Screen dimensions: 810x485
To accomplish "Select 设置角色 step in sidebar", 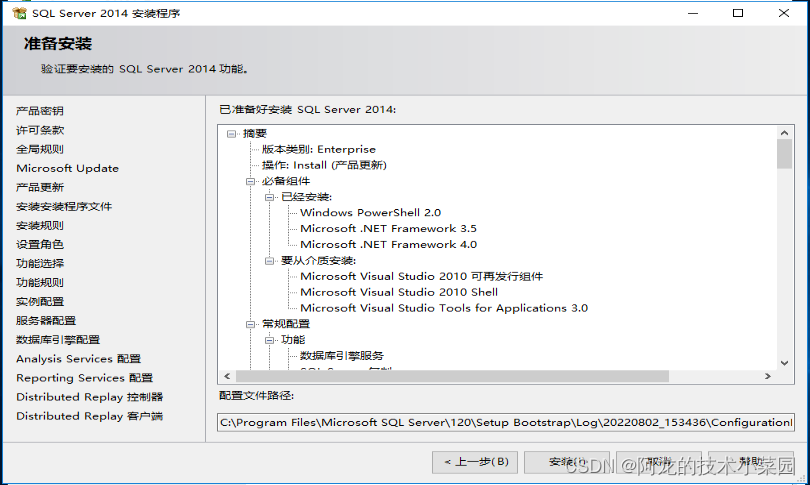I will click(x=40, y=244).
